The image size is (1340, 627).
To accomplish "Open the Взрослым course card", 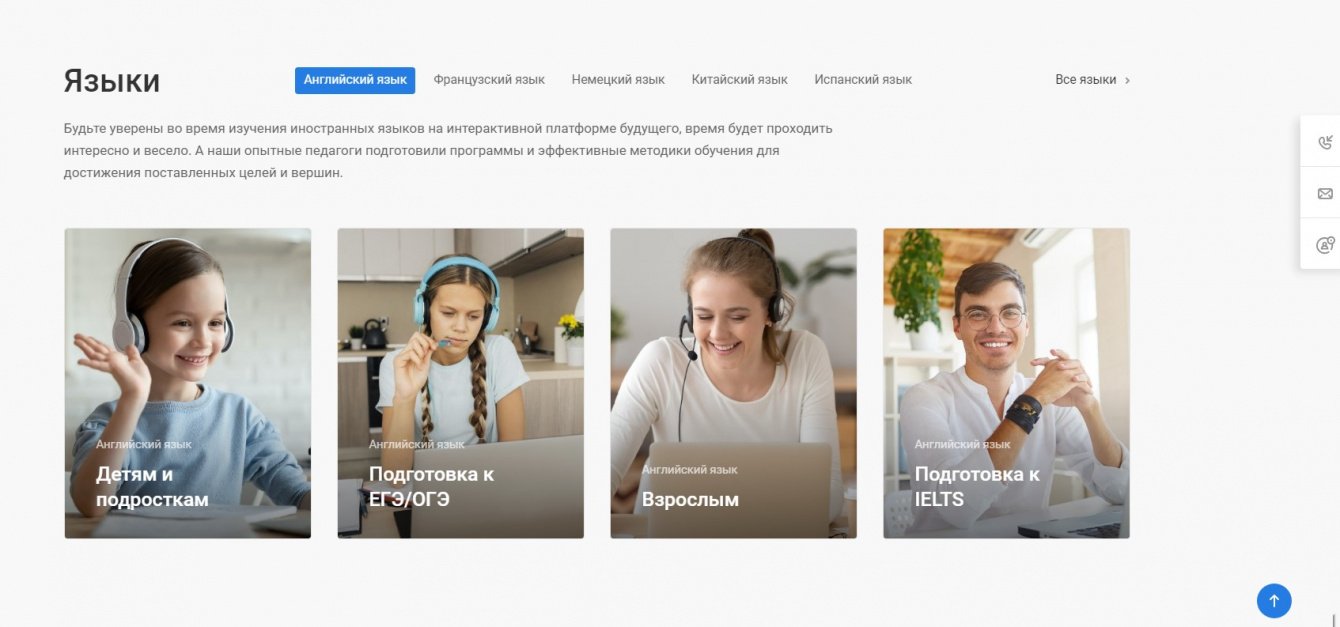I will click(x=734, y=383).
